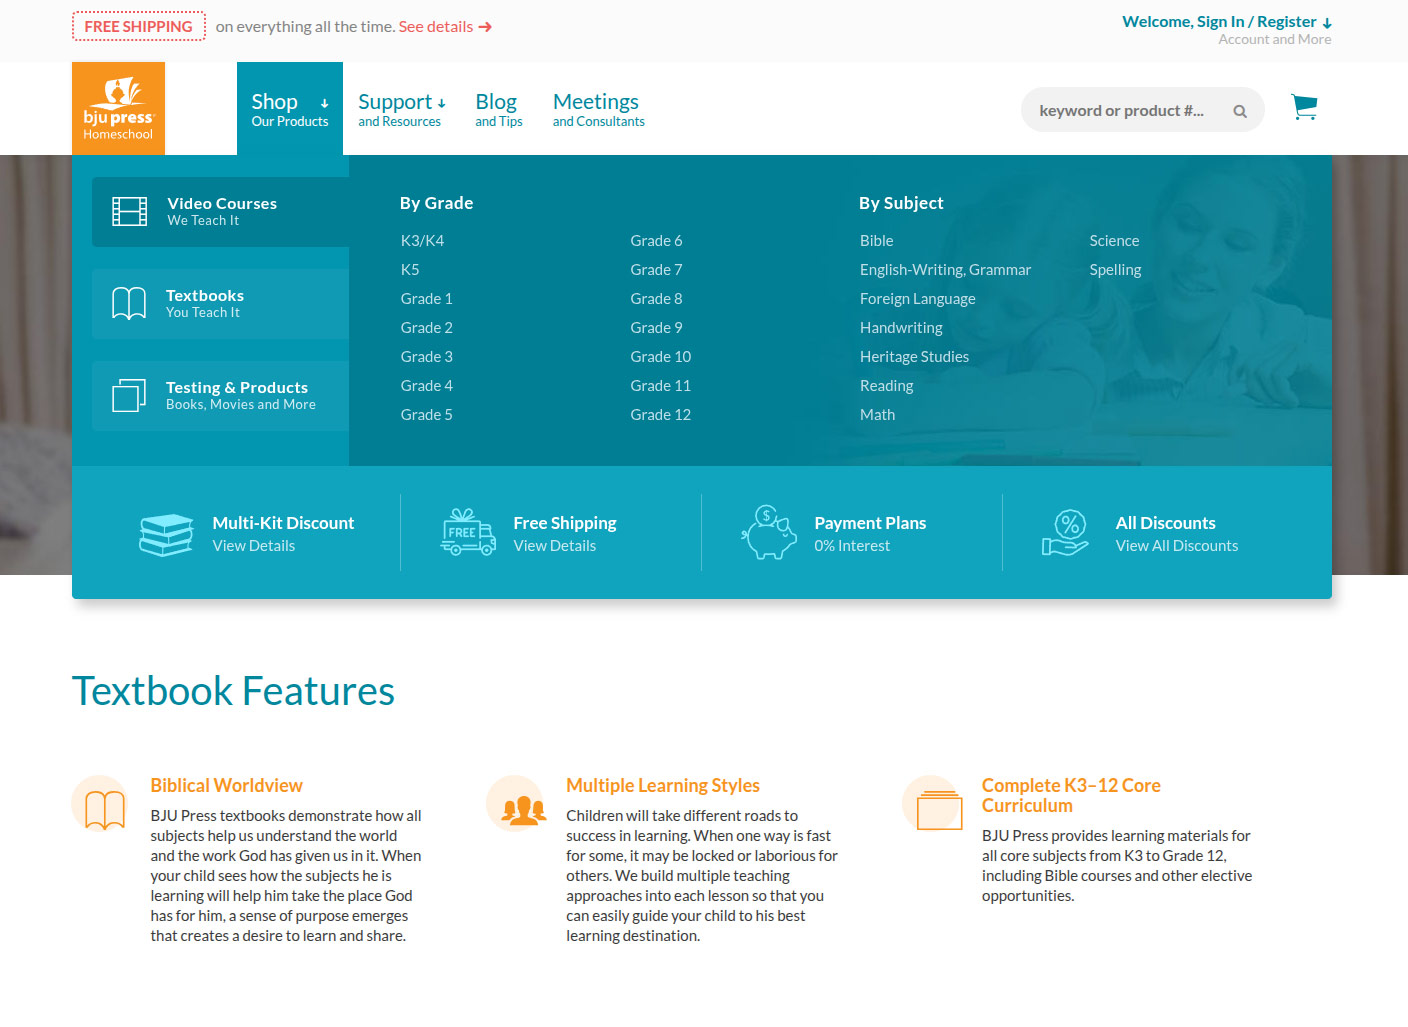1408x1027 pixels.
Task: Click the Biblical Worldview heading
Action: [227, 786]
